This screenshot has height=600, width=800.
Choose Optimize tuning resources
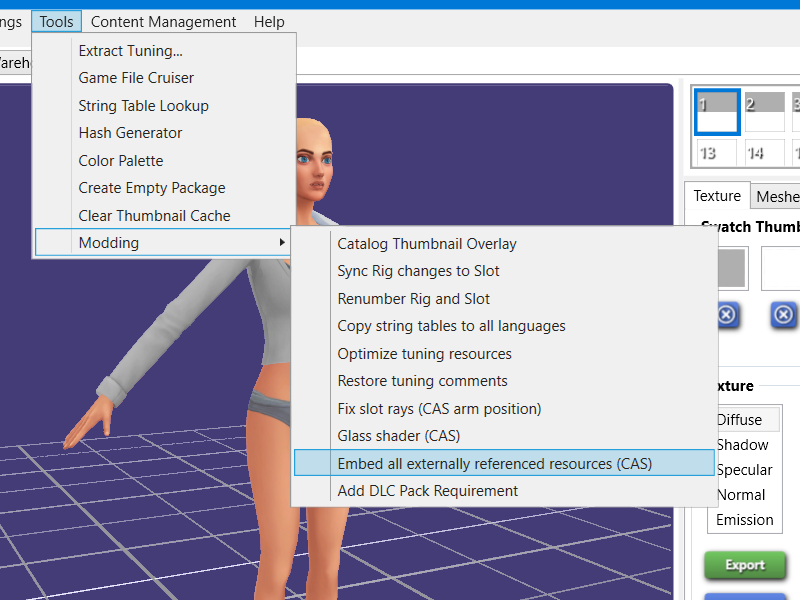point(504,354)
